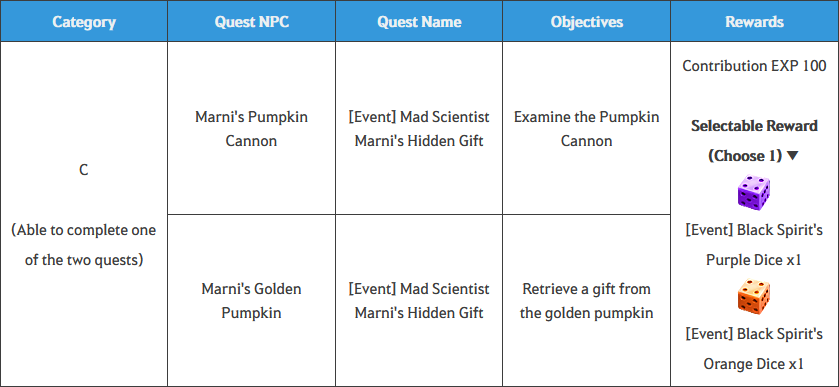
Task: Select the Quest NPC column header
Action: [251, 22]
